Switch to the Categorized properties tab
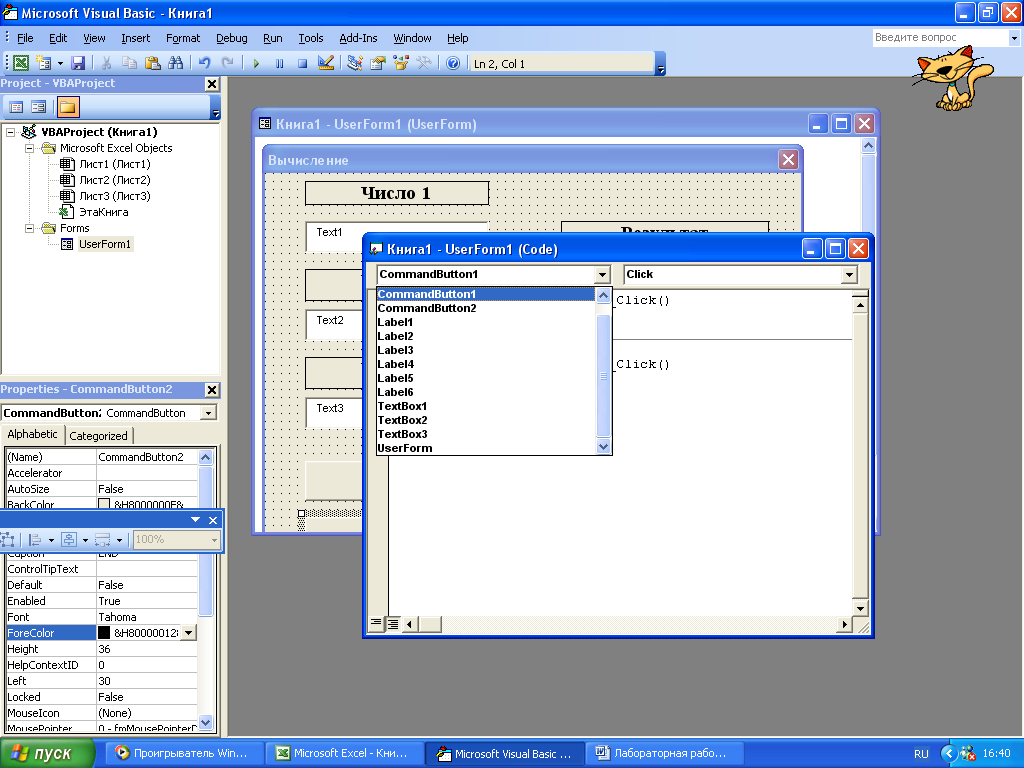Screen dimensions: 1024x768 pyautogui.click(x=99, y=436)
